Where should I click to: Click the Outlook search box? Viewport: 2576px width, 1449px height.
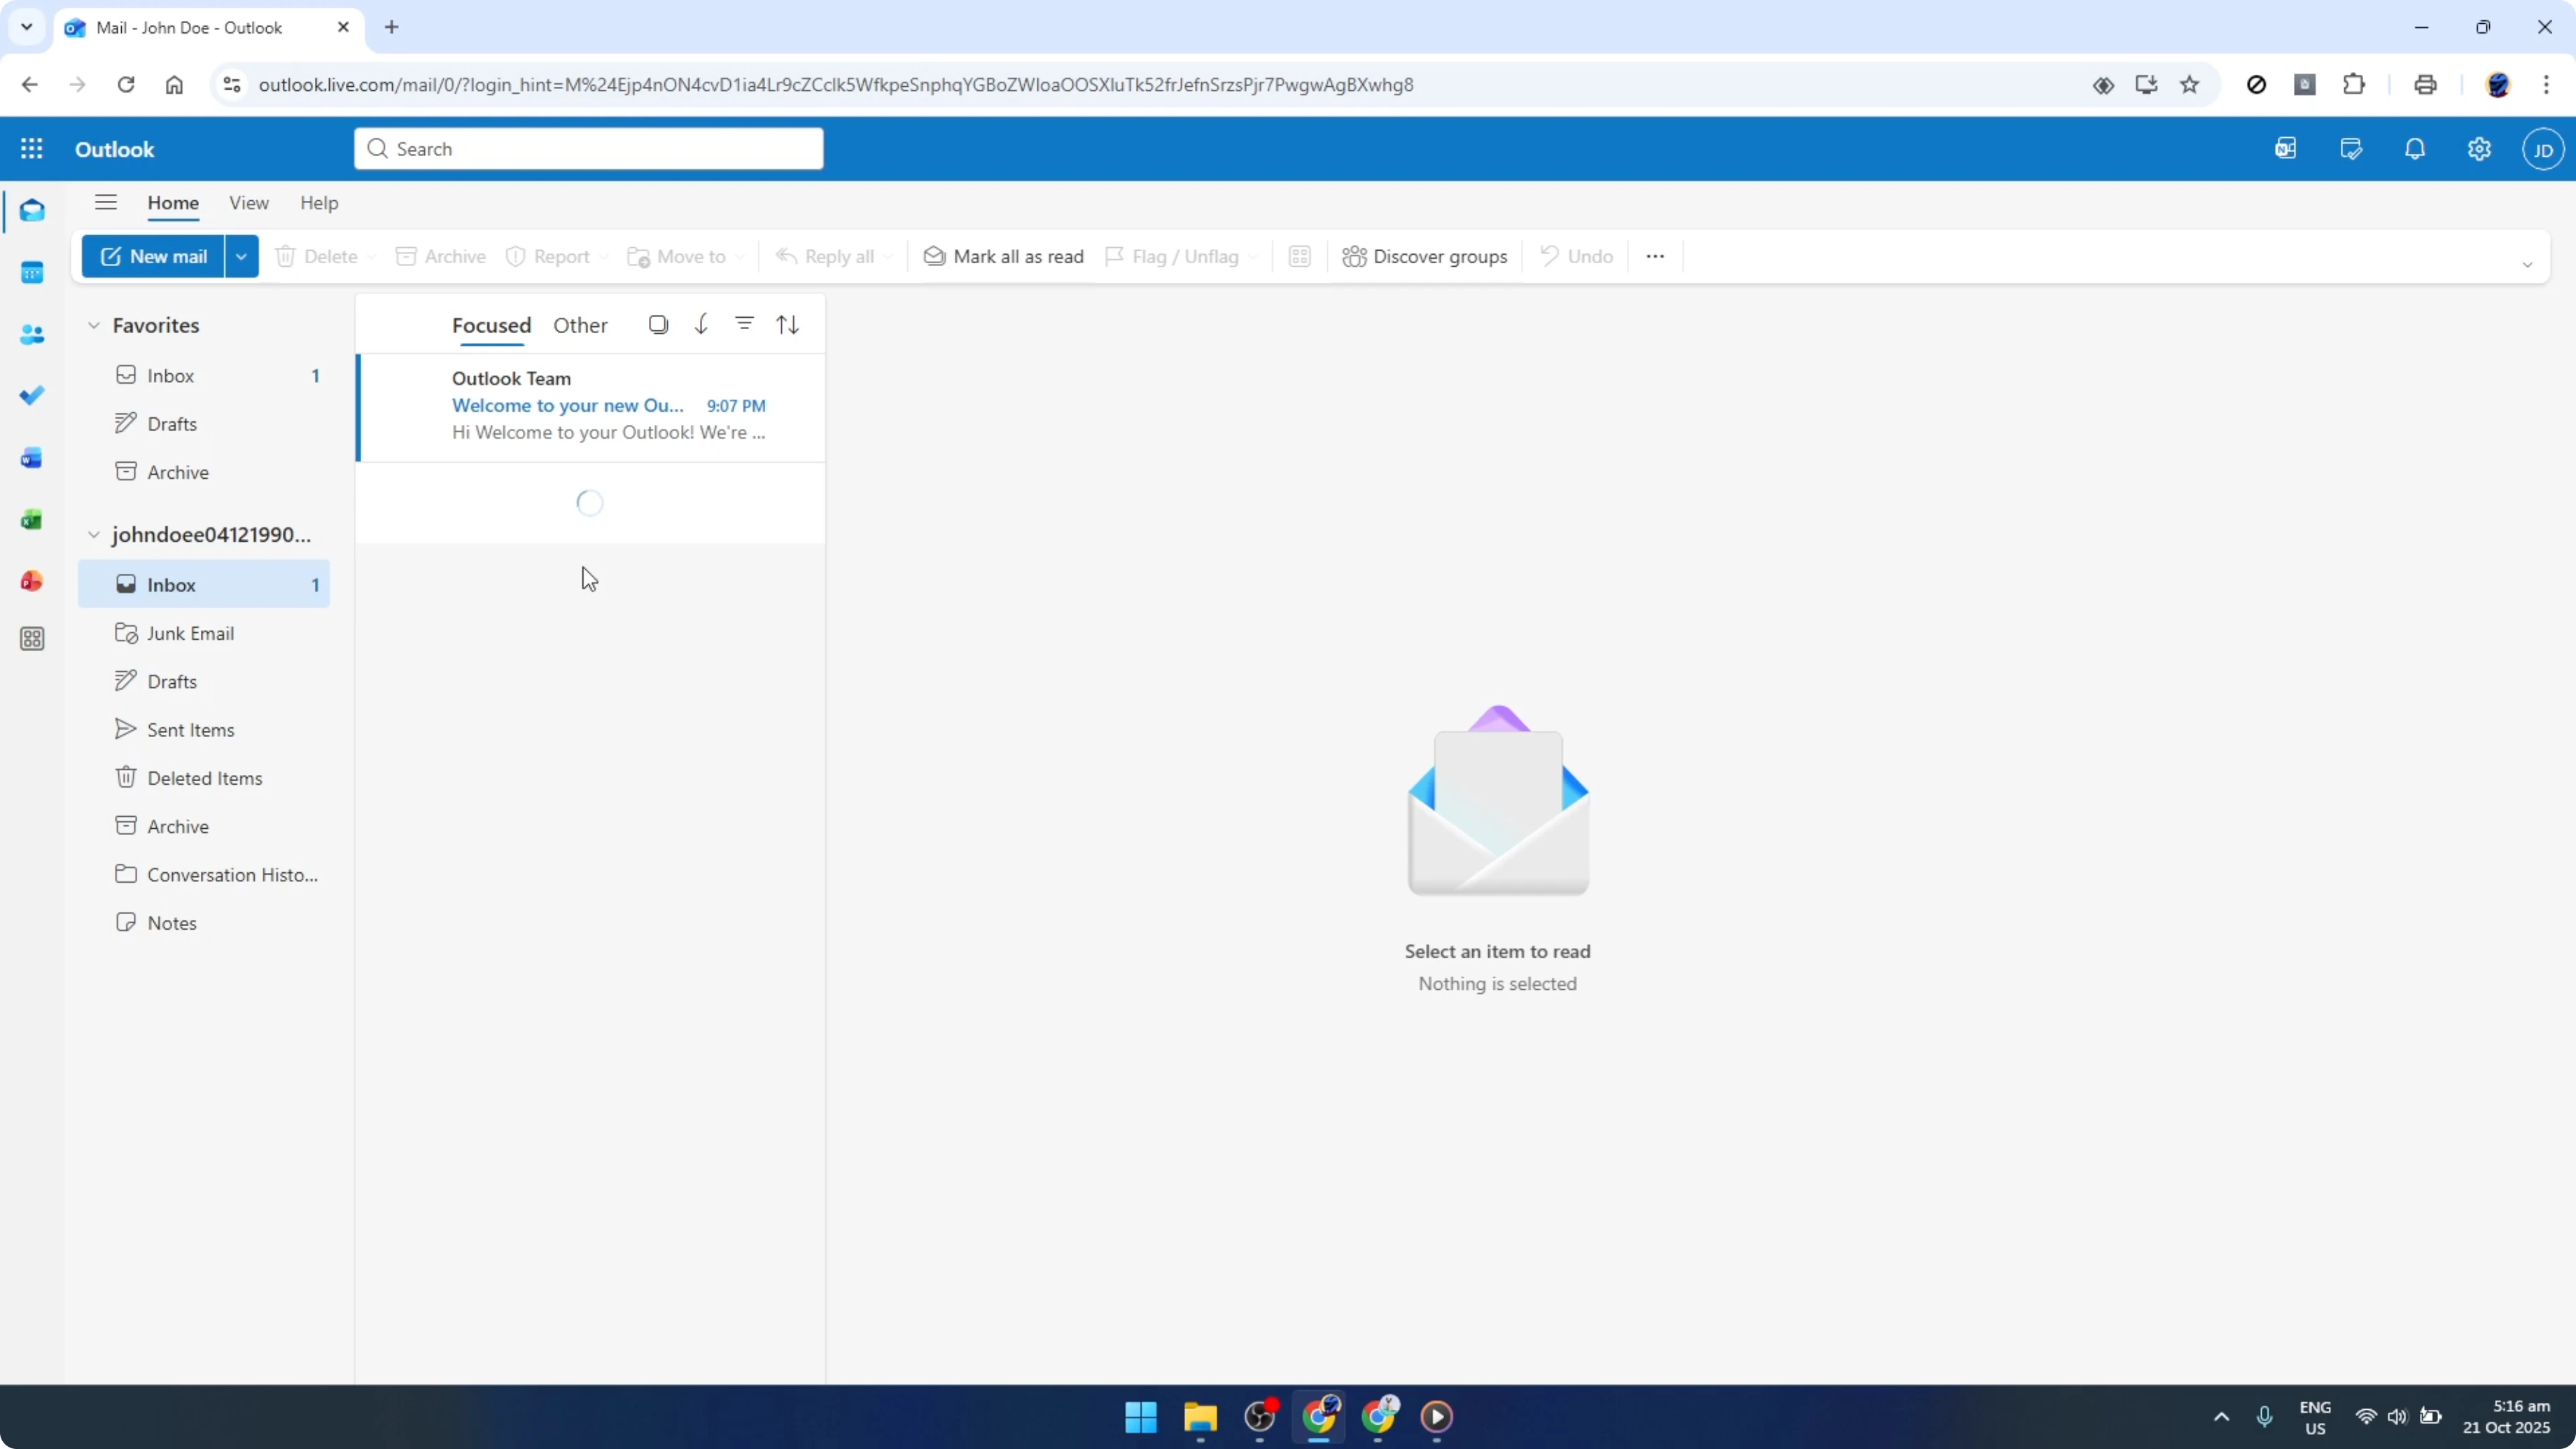589,149
